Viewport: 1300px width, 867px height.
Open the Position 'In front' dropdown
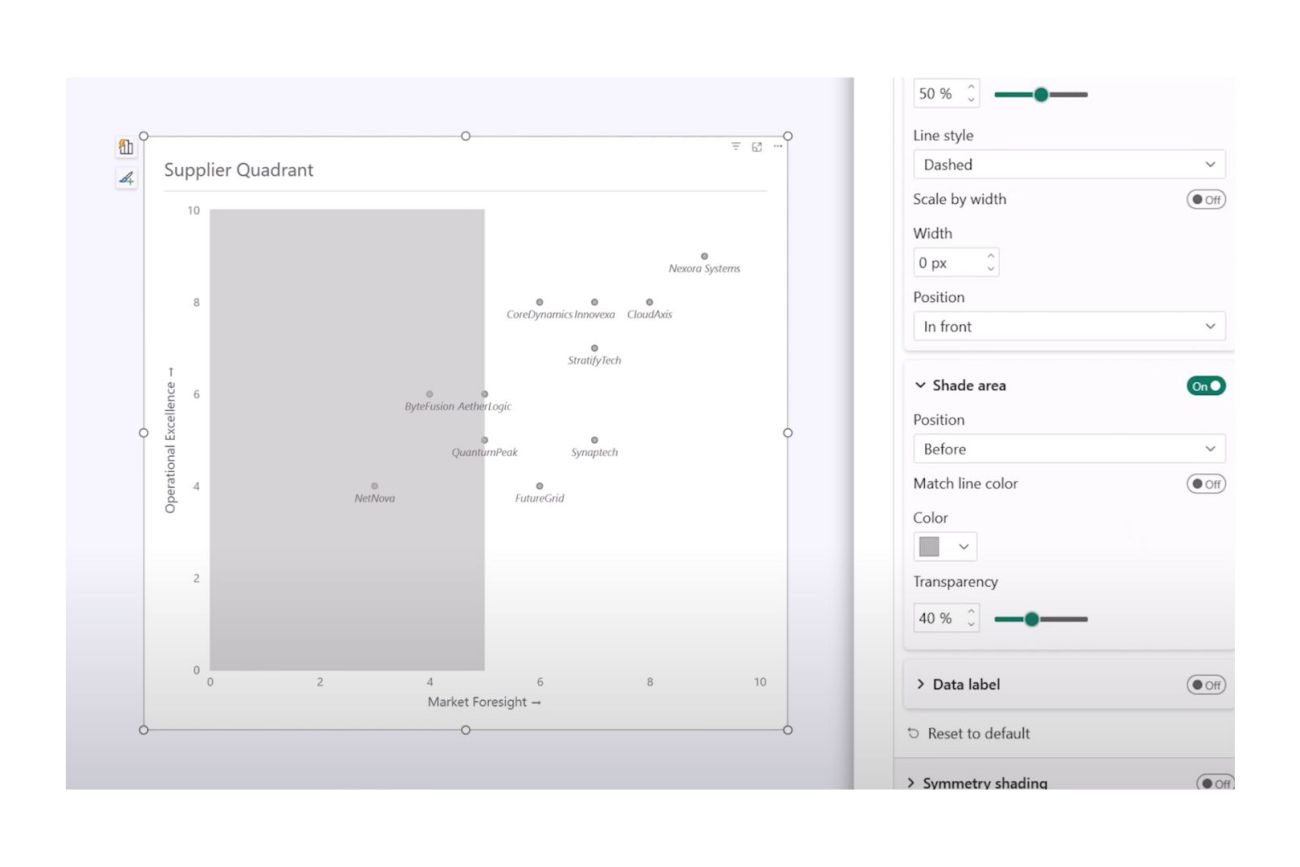point(1068,327)
